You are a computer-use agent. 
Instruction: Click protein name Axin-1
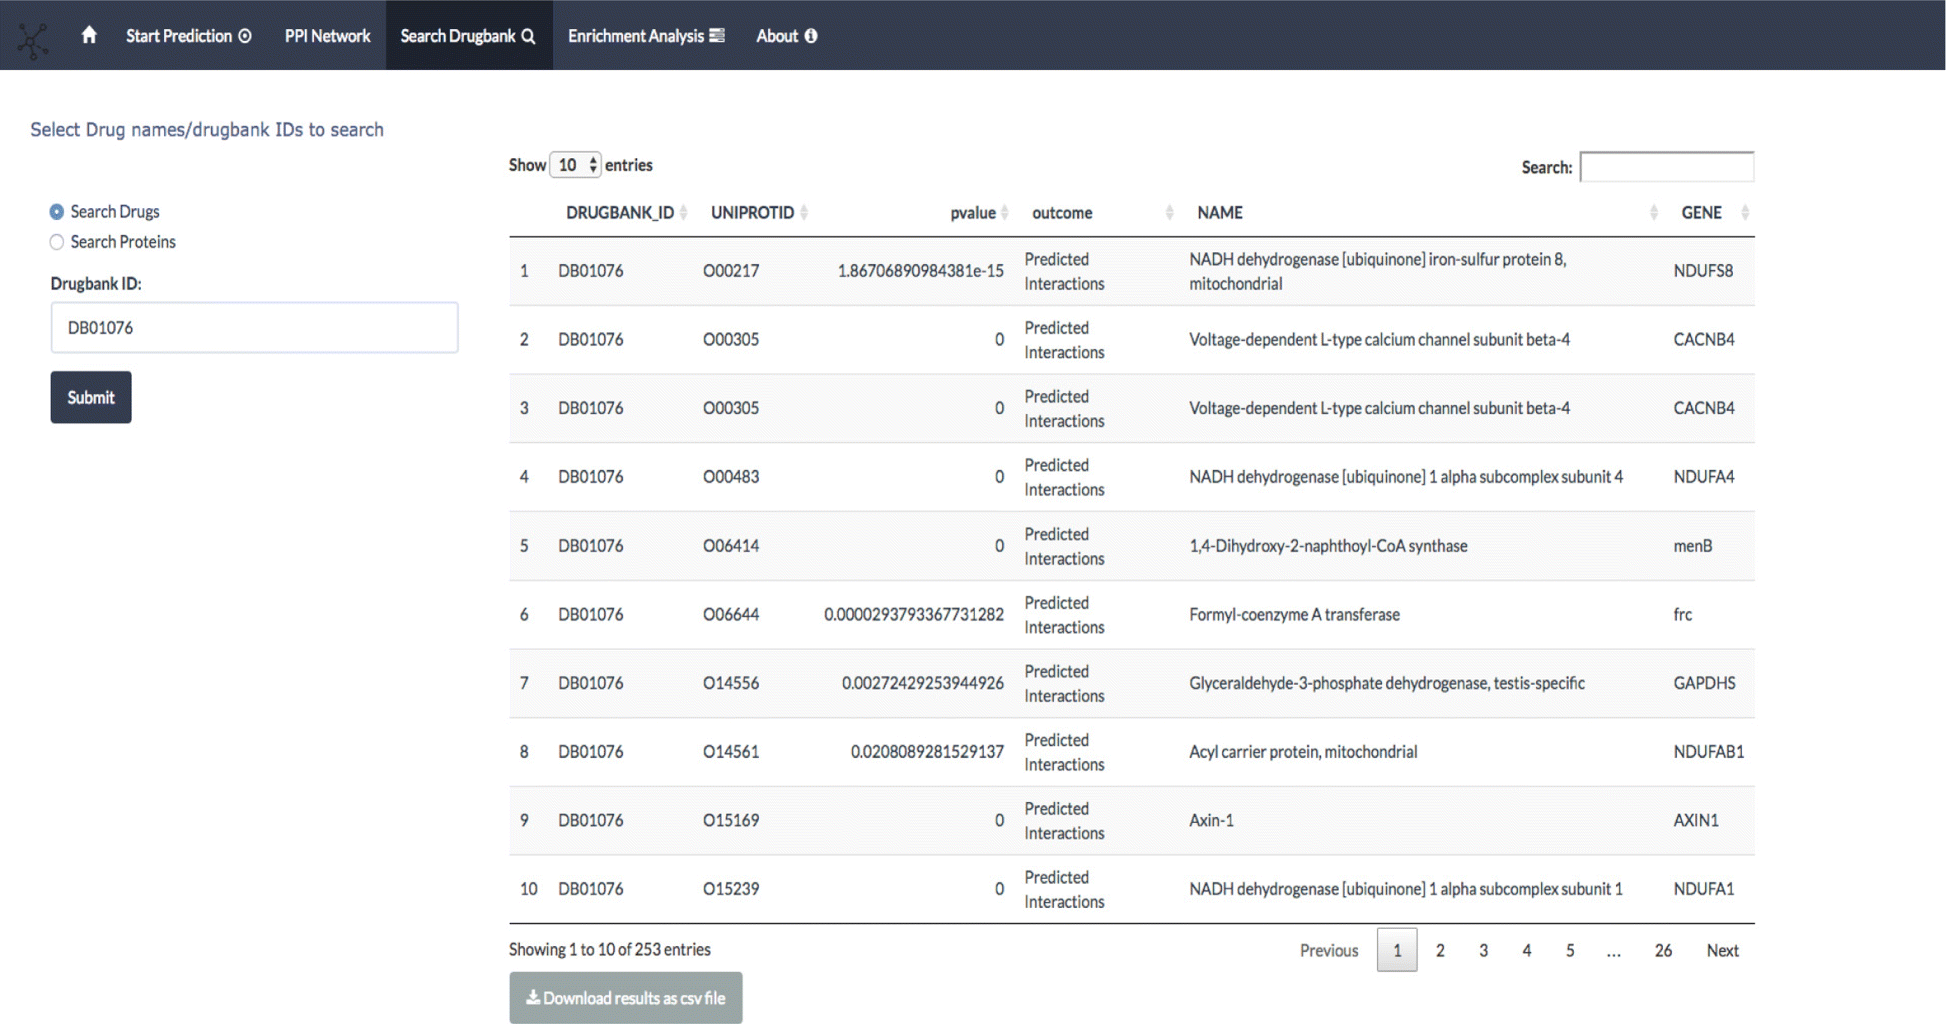(x=1211, y=821)
